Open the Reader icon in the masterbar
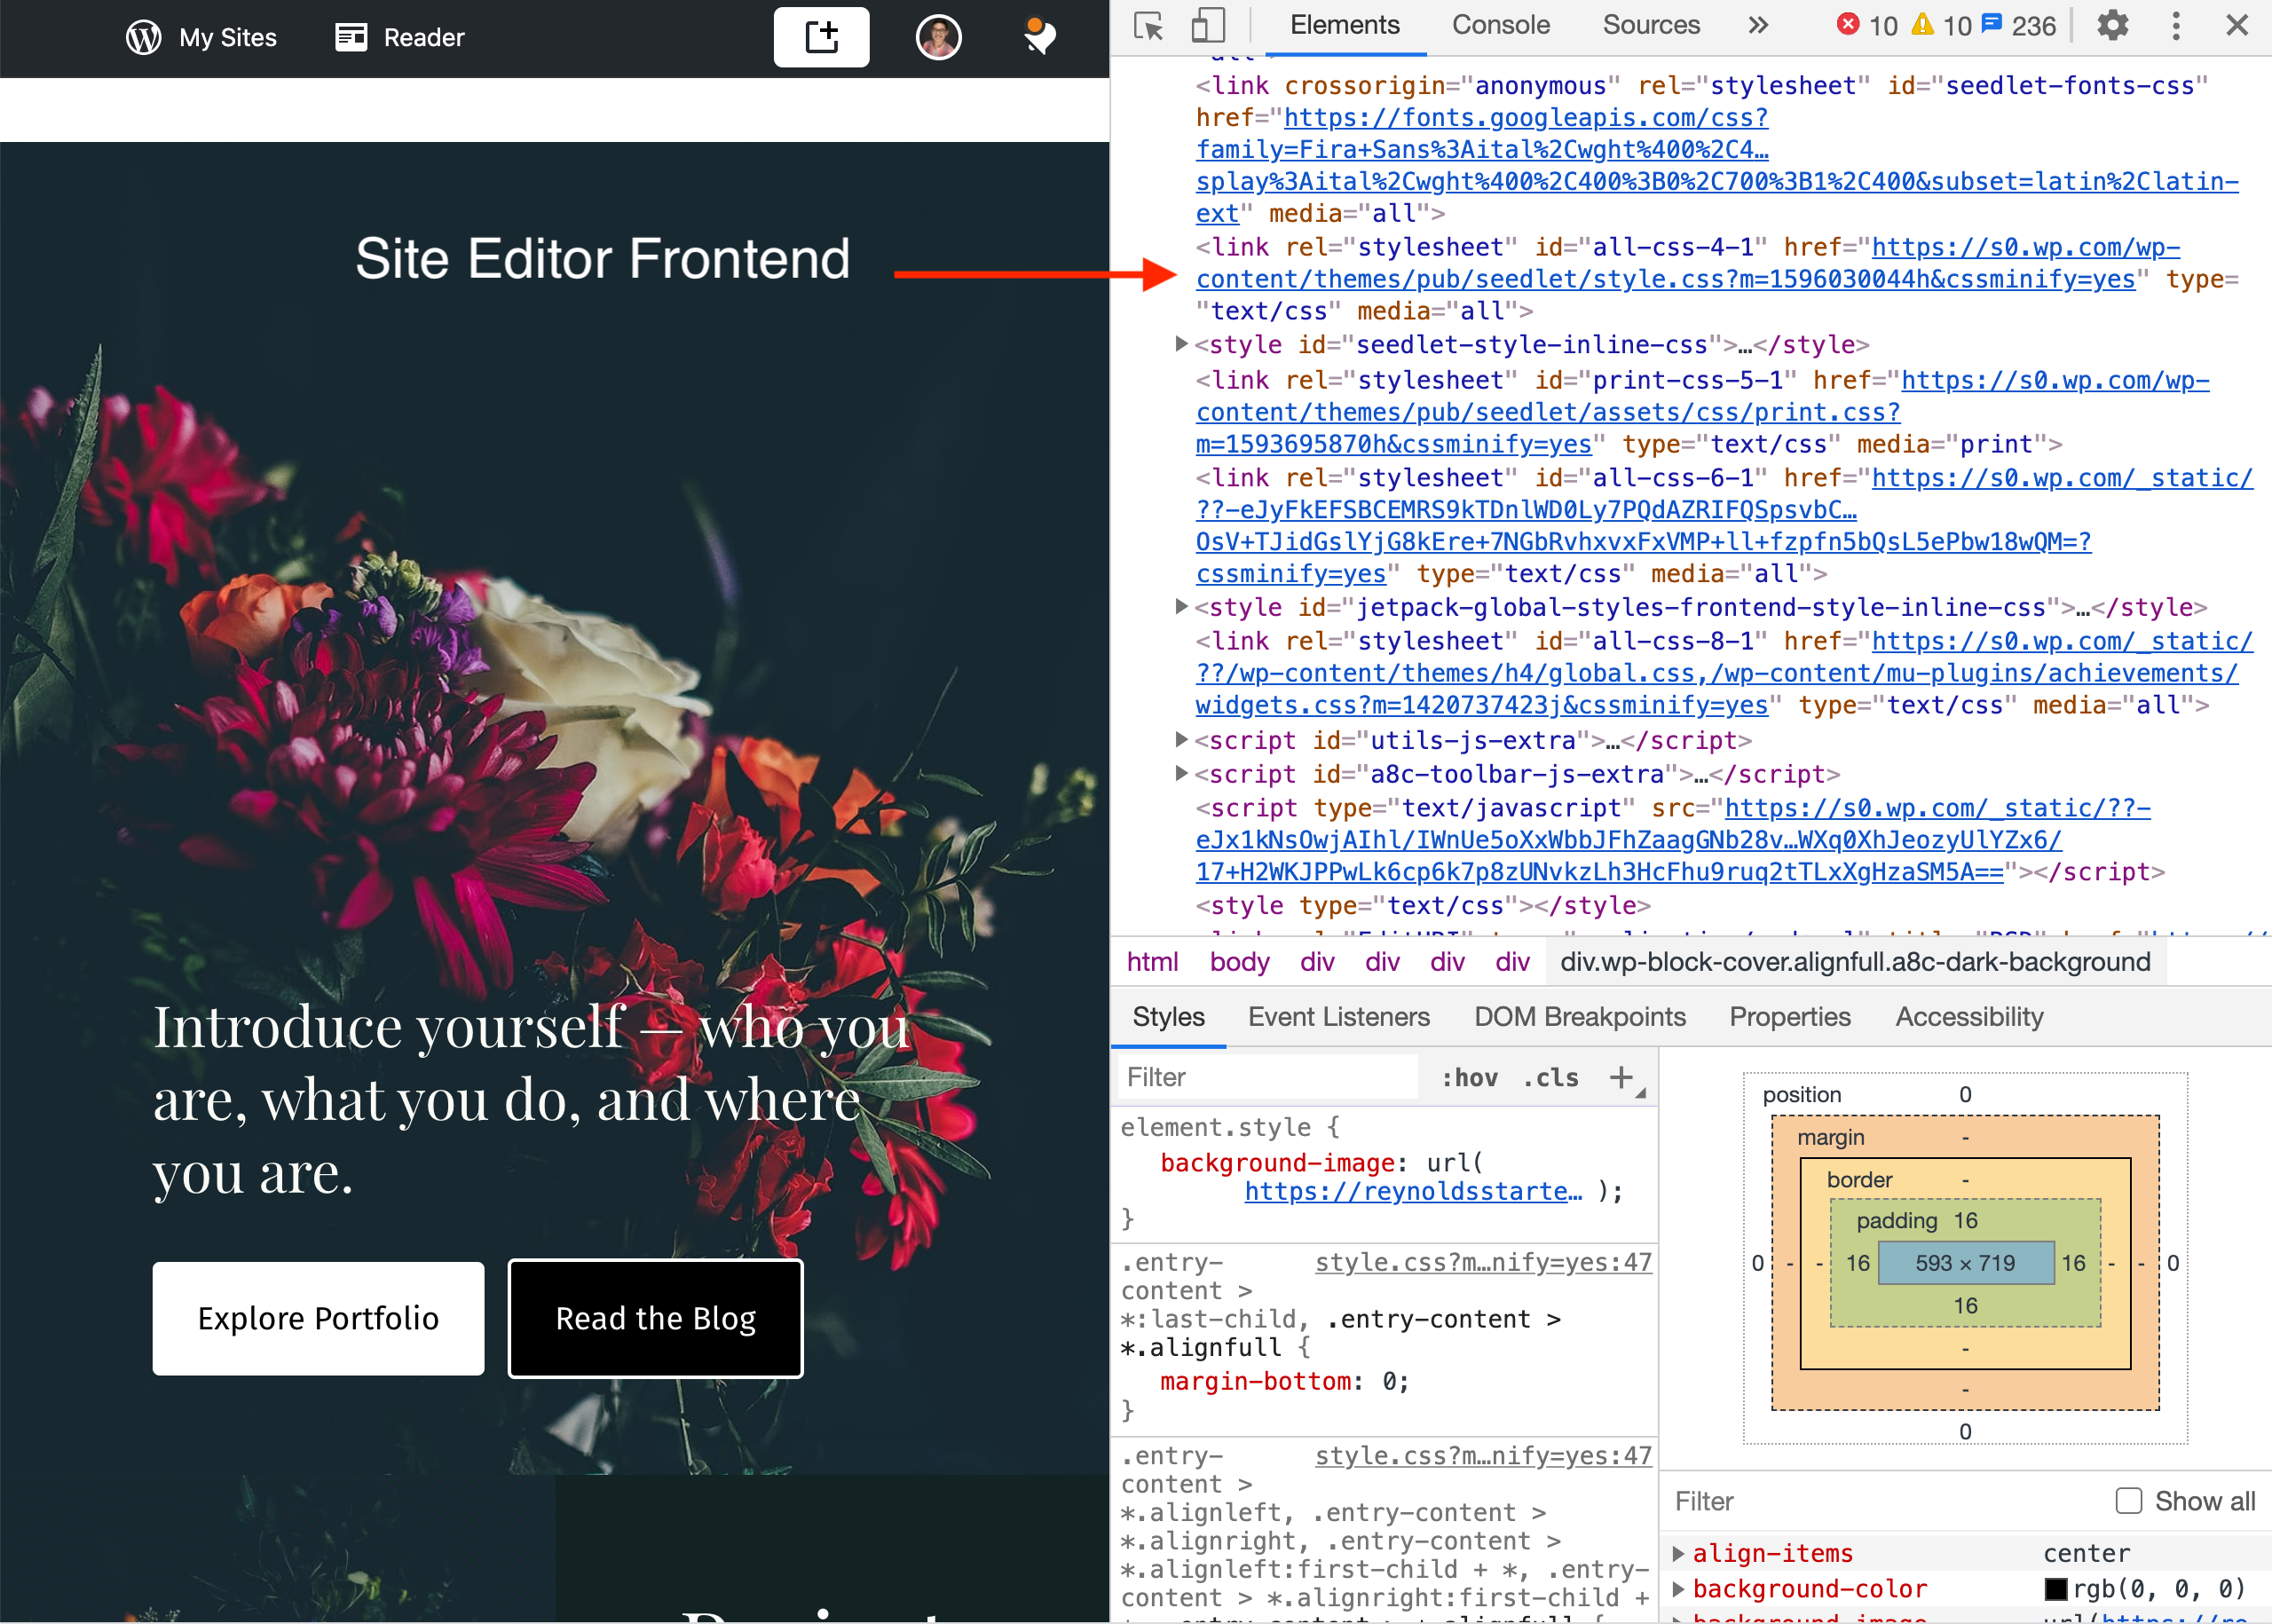 point(350,37)
